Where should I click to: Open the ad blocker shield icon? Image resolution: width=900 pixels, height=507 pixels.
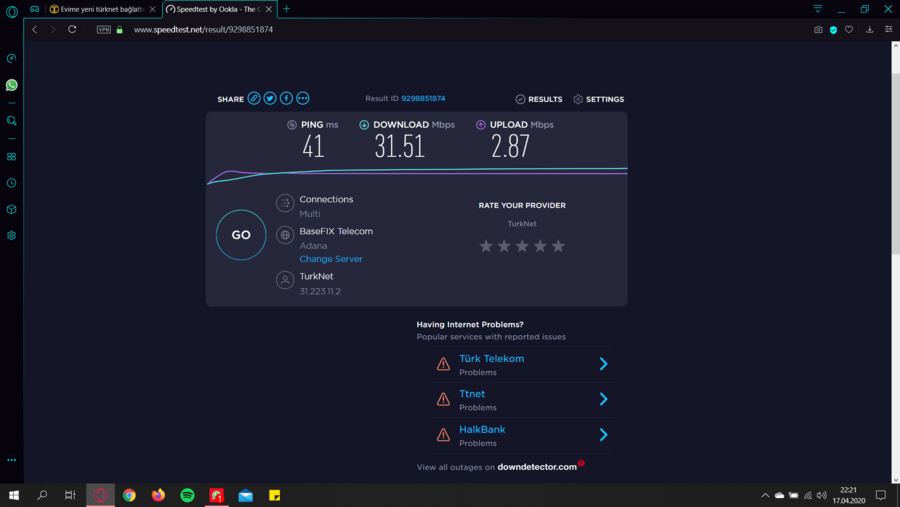click(833, 29)
